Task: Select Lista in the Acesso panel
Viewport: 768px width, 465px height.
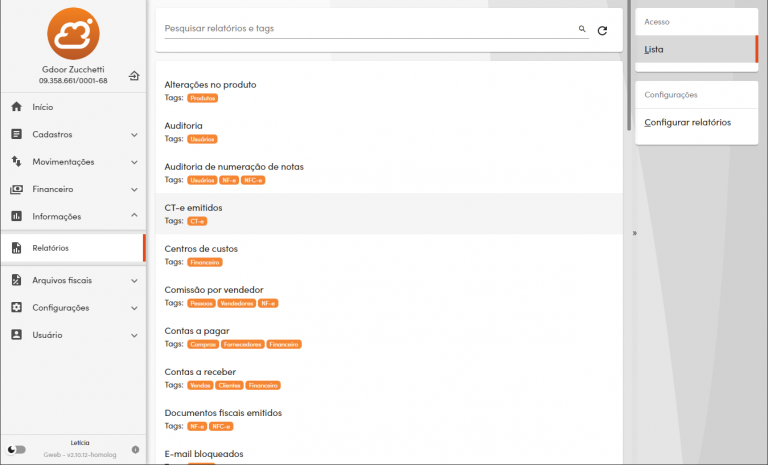Action: coord(654,50)
